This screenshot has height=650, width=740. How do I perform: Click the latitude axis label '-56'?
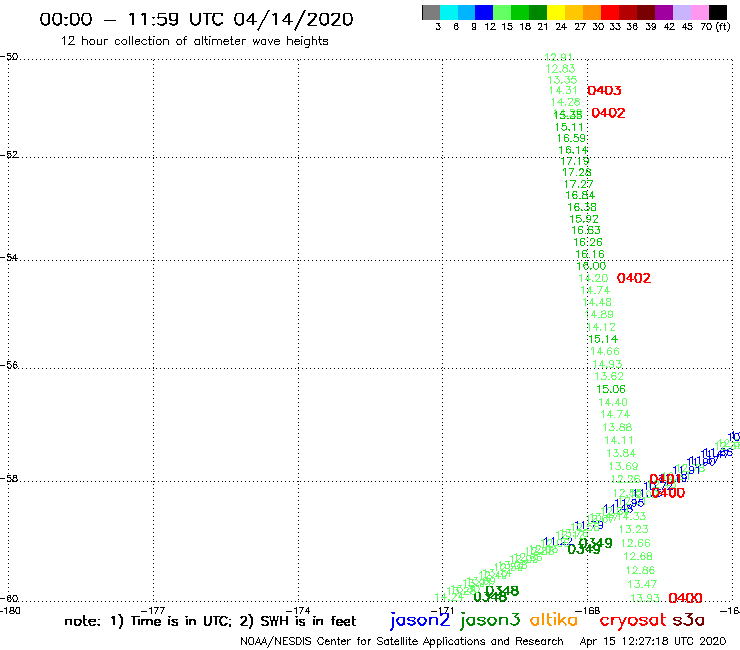click(9, 365)
